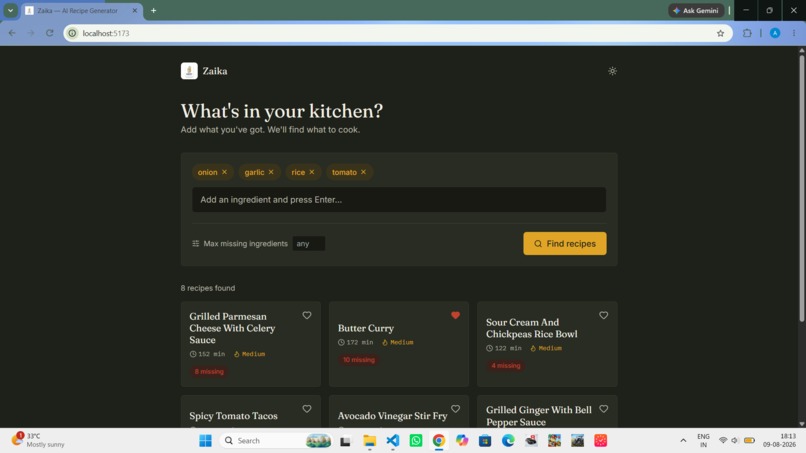Open Google Chrome from the taskbar

click(x=438, y=441)
